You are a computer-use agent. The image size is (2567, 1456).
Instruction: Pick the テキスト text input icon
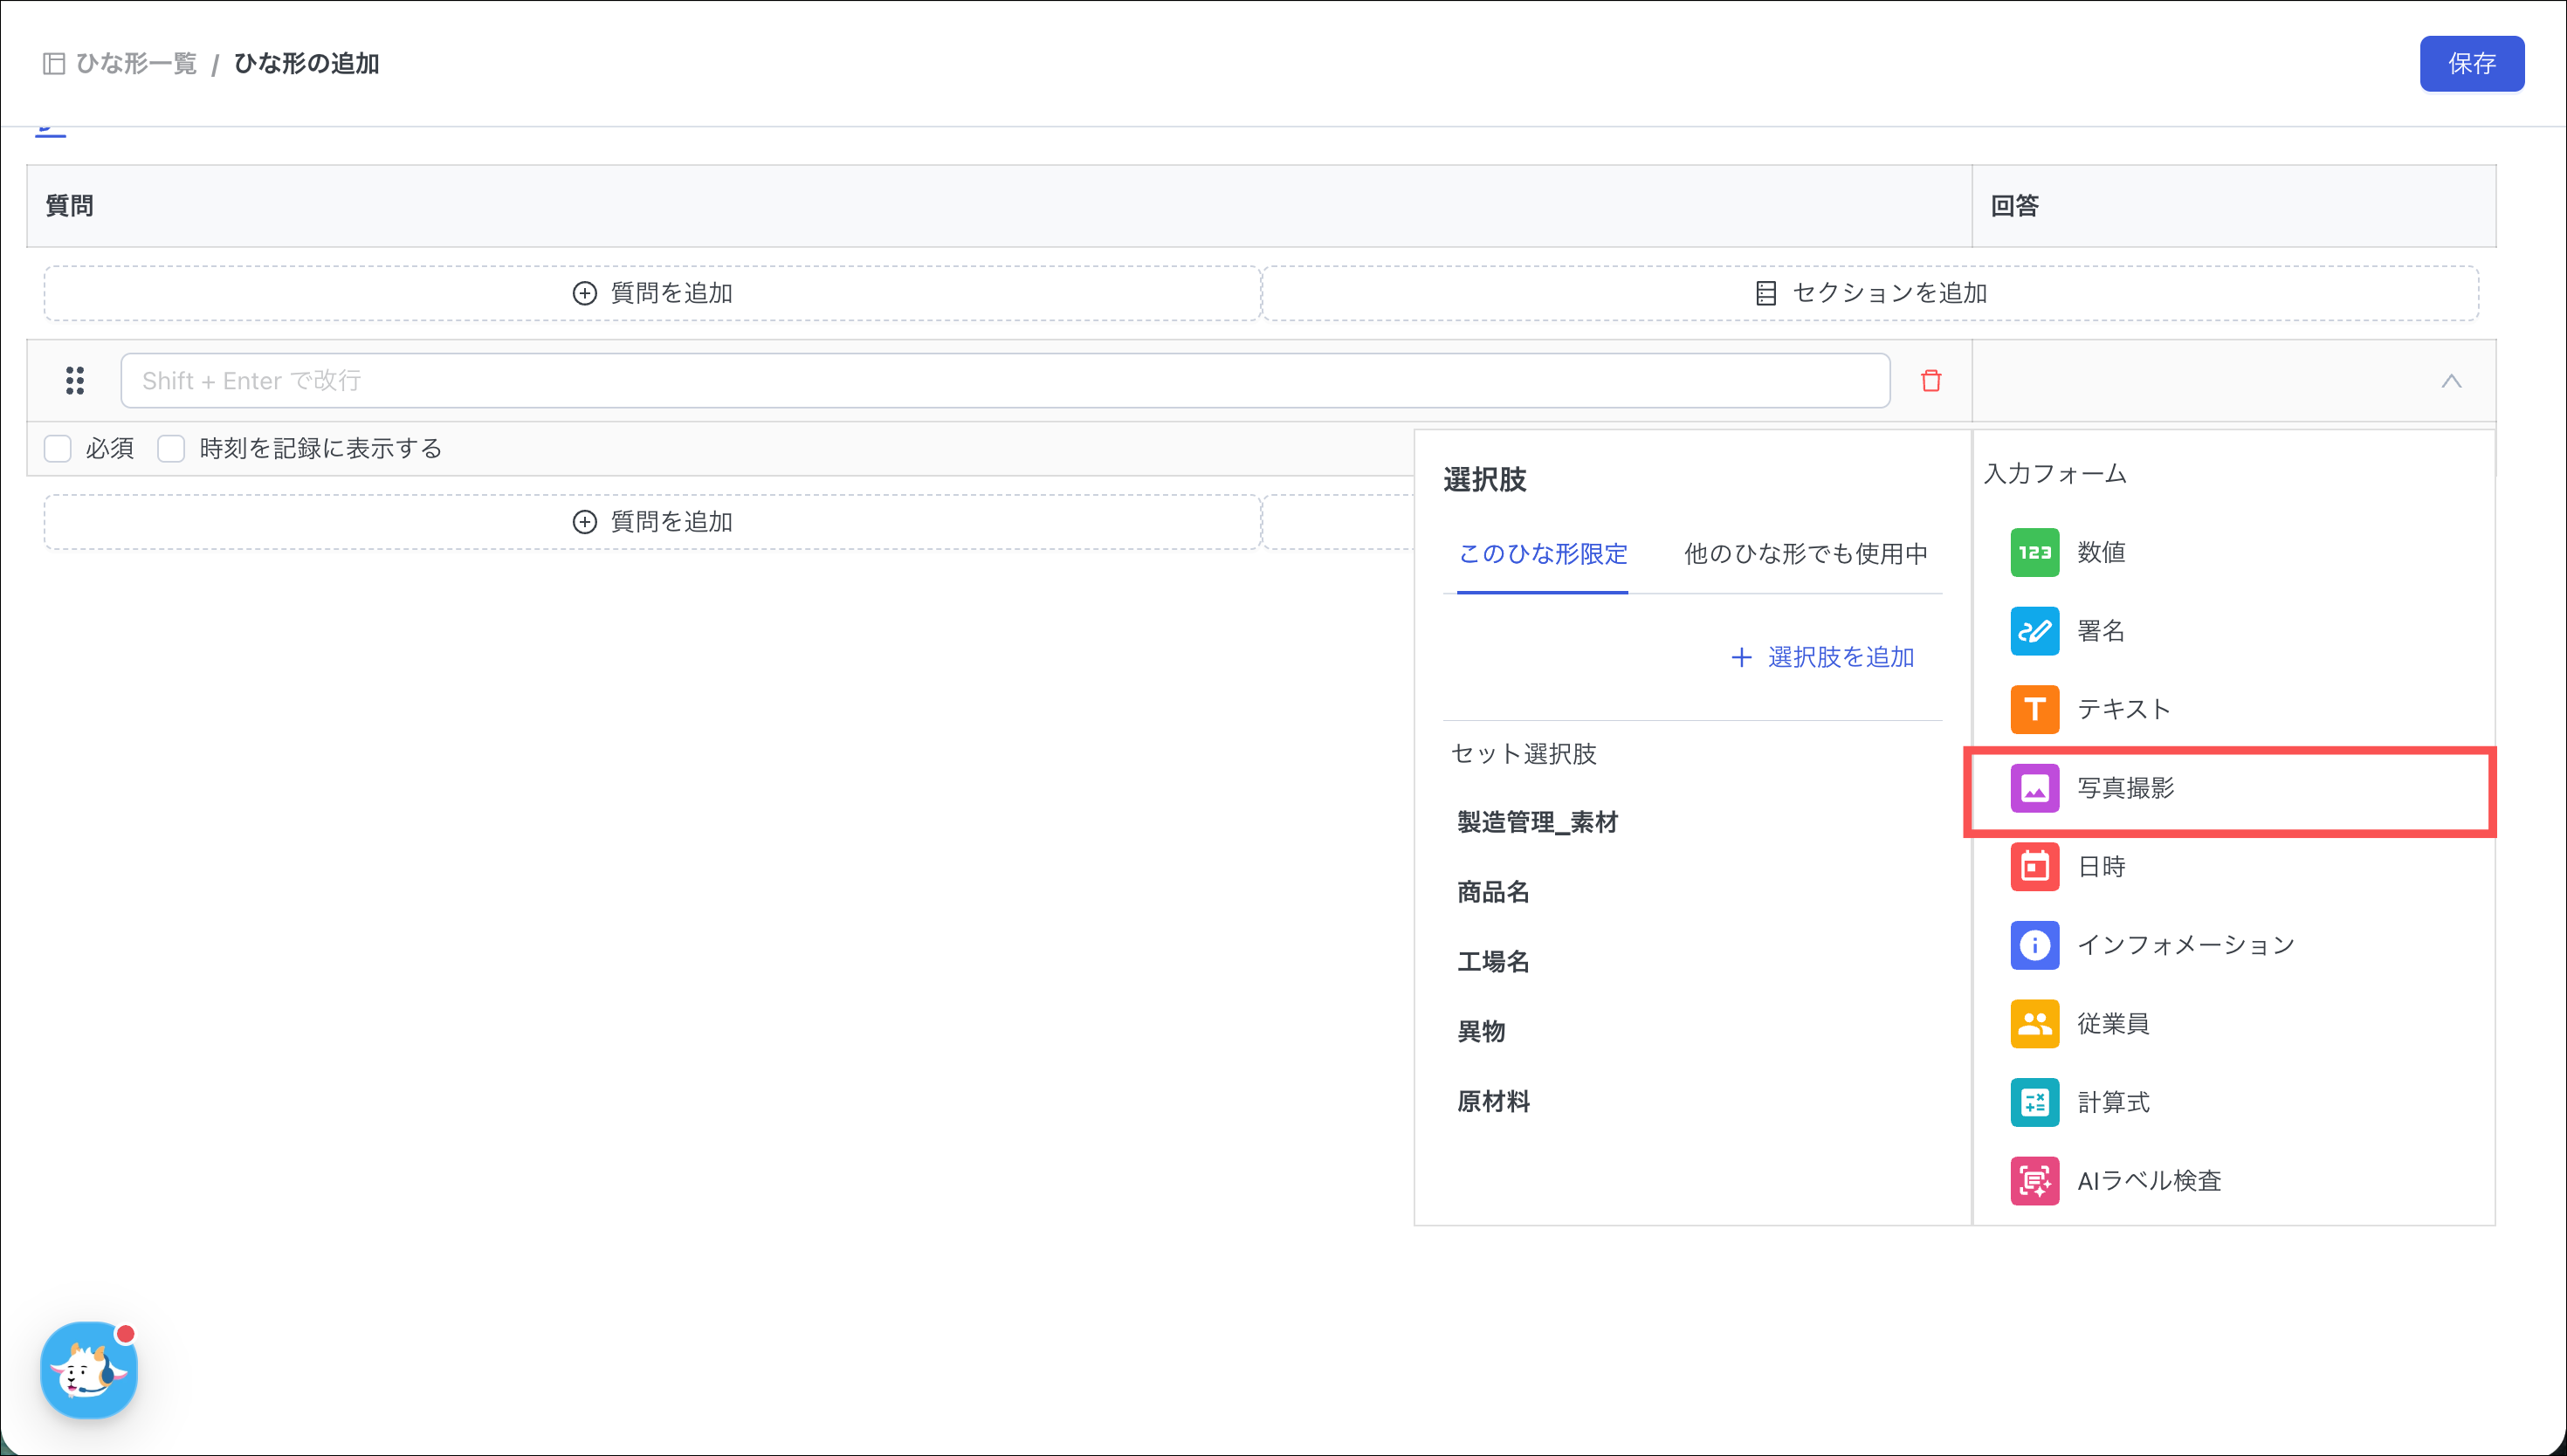[x=2034, y=709]
